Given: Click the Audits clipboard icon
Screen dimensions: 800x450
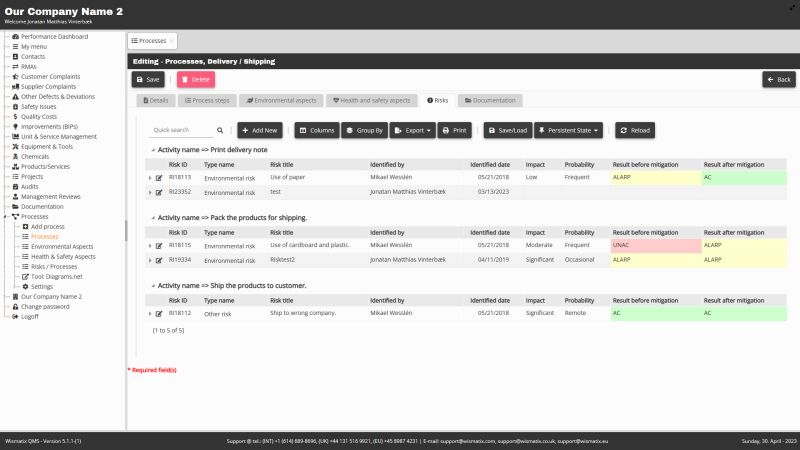Looking at the screenshot, I should (15, 187).
